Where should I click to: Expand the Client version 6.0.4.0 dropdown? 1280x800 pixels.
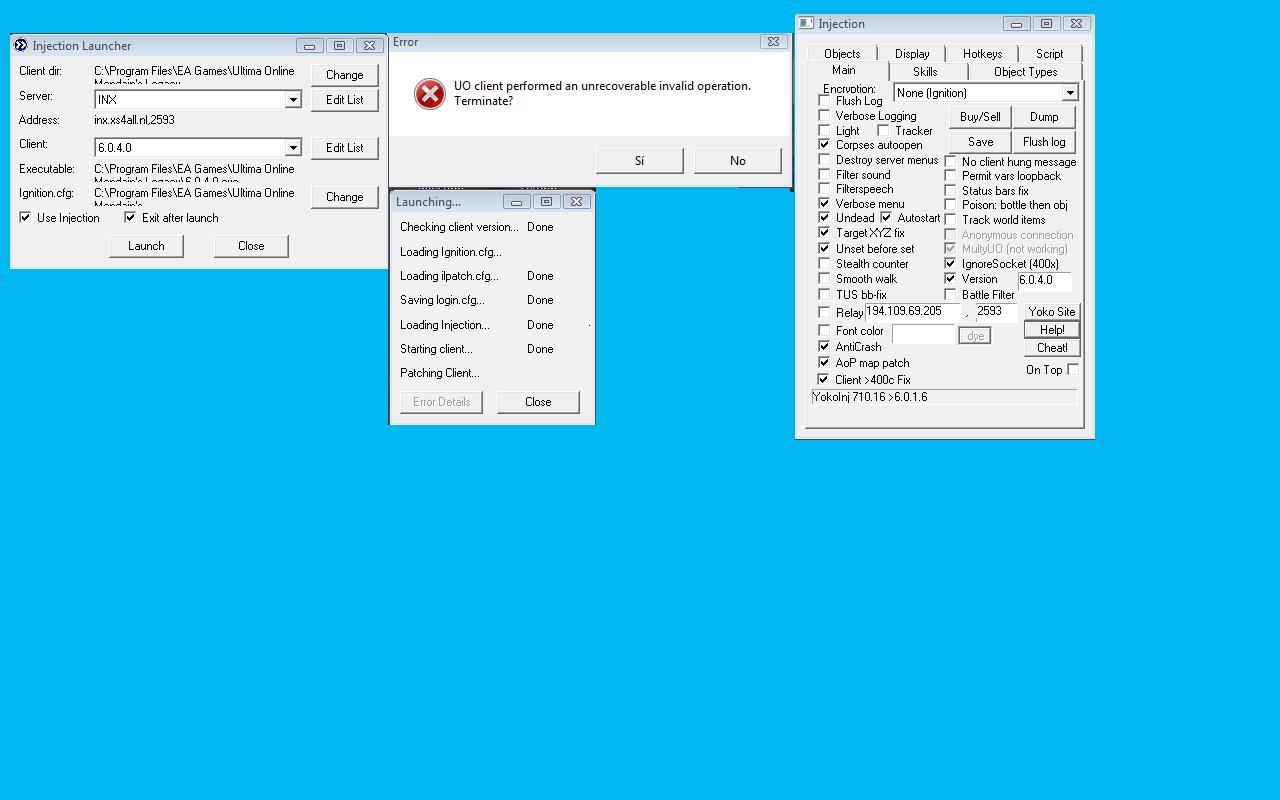(x=293, y=148)
